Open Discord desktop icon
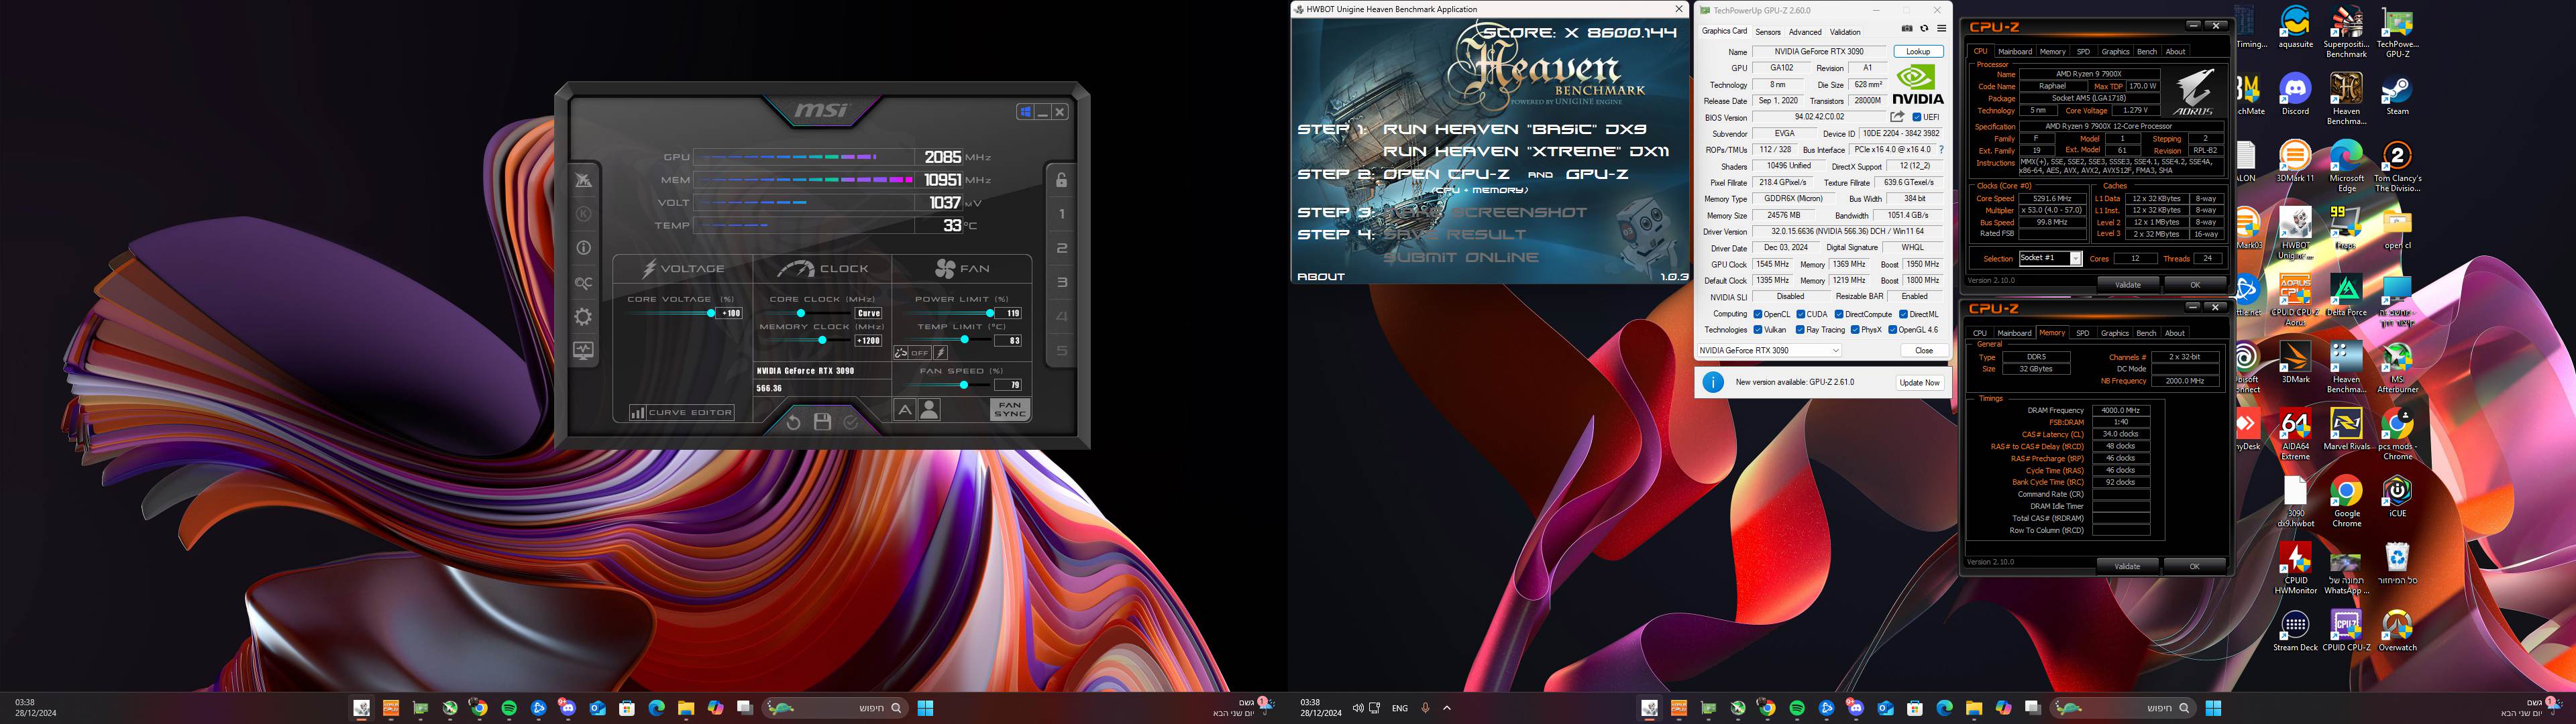 click(x=2295, y=94)
